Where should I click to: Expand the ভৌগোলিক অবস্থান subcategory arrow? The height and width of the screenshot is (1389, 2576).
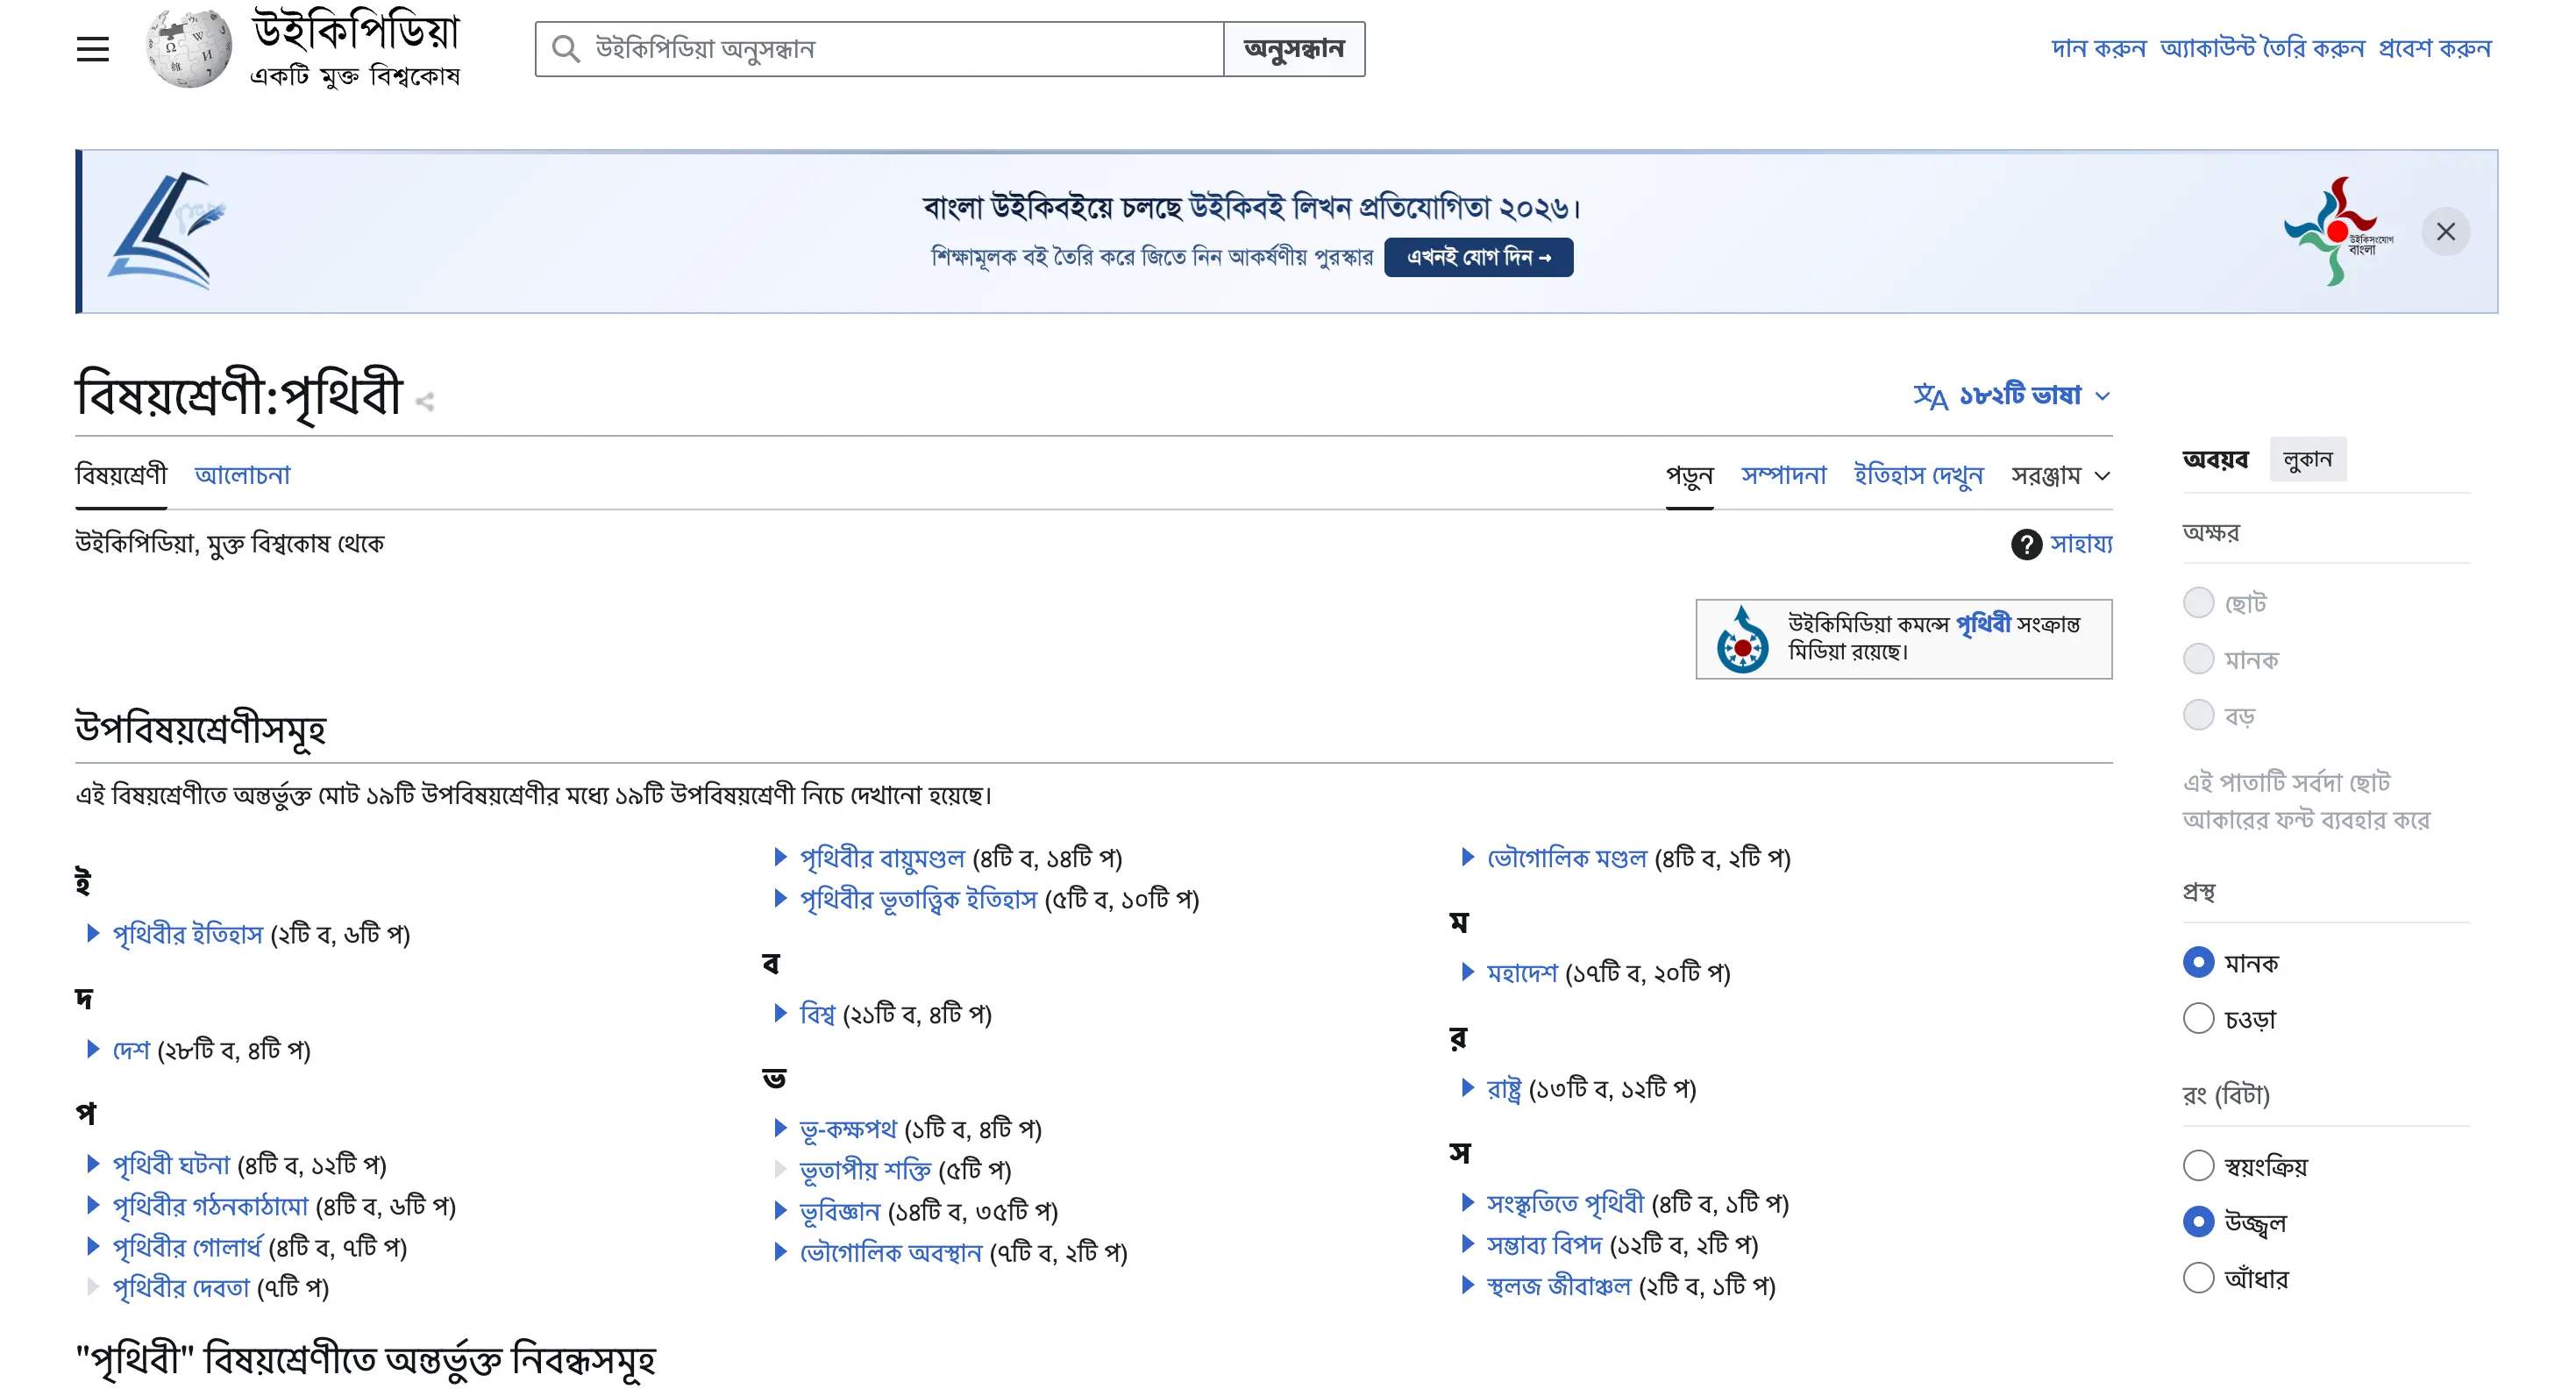(x=780, y=1251)
